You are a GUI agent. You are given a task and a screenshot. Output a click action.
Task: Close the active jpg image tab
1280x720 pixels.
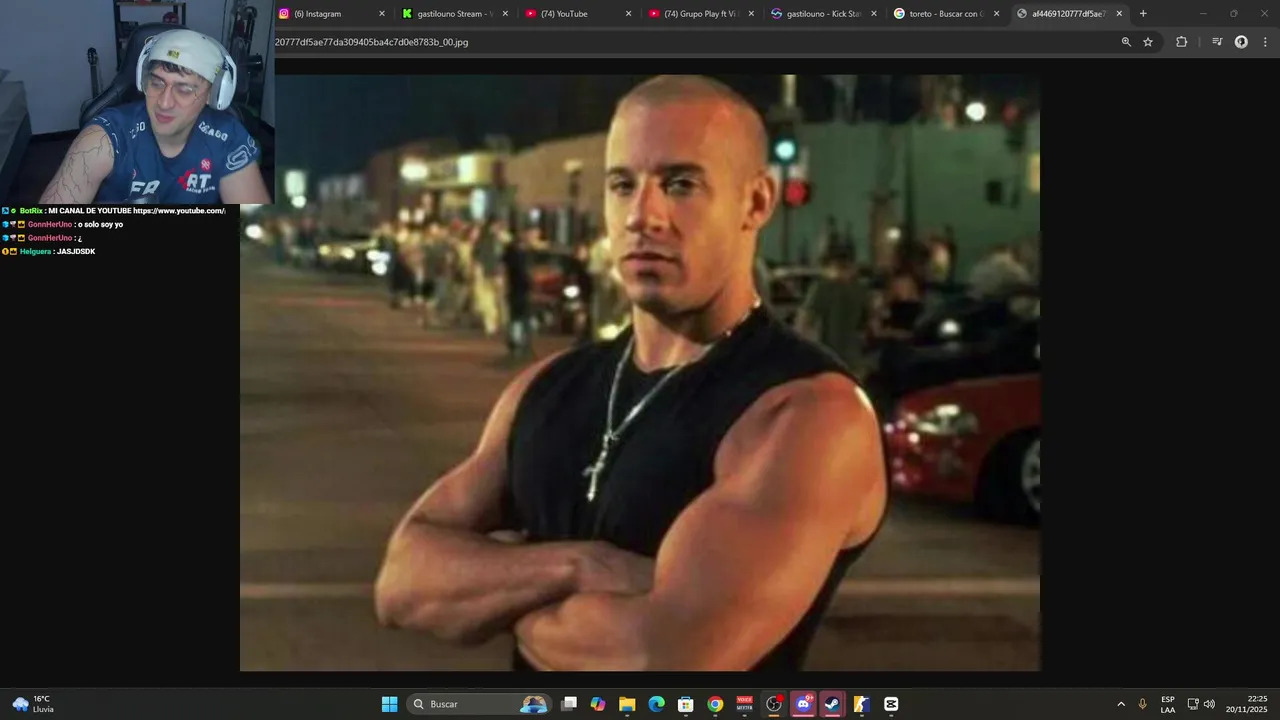[x=1119, y=14]
